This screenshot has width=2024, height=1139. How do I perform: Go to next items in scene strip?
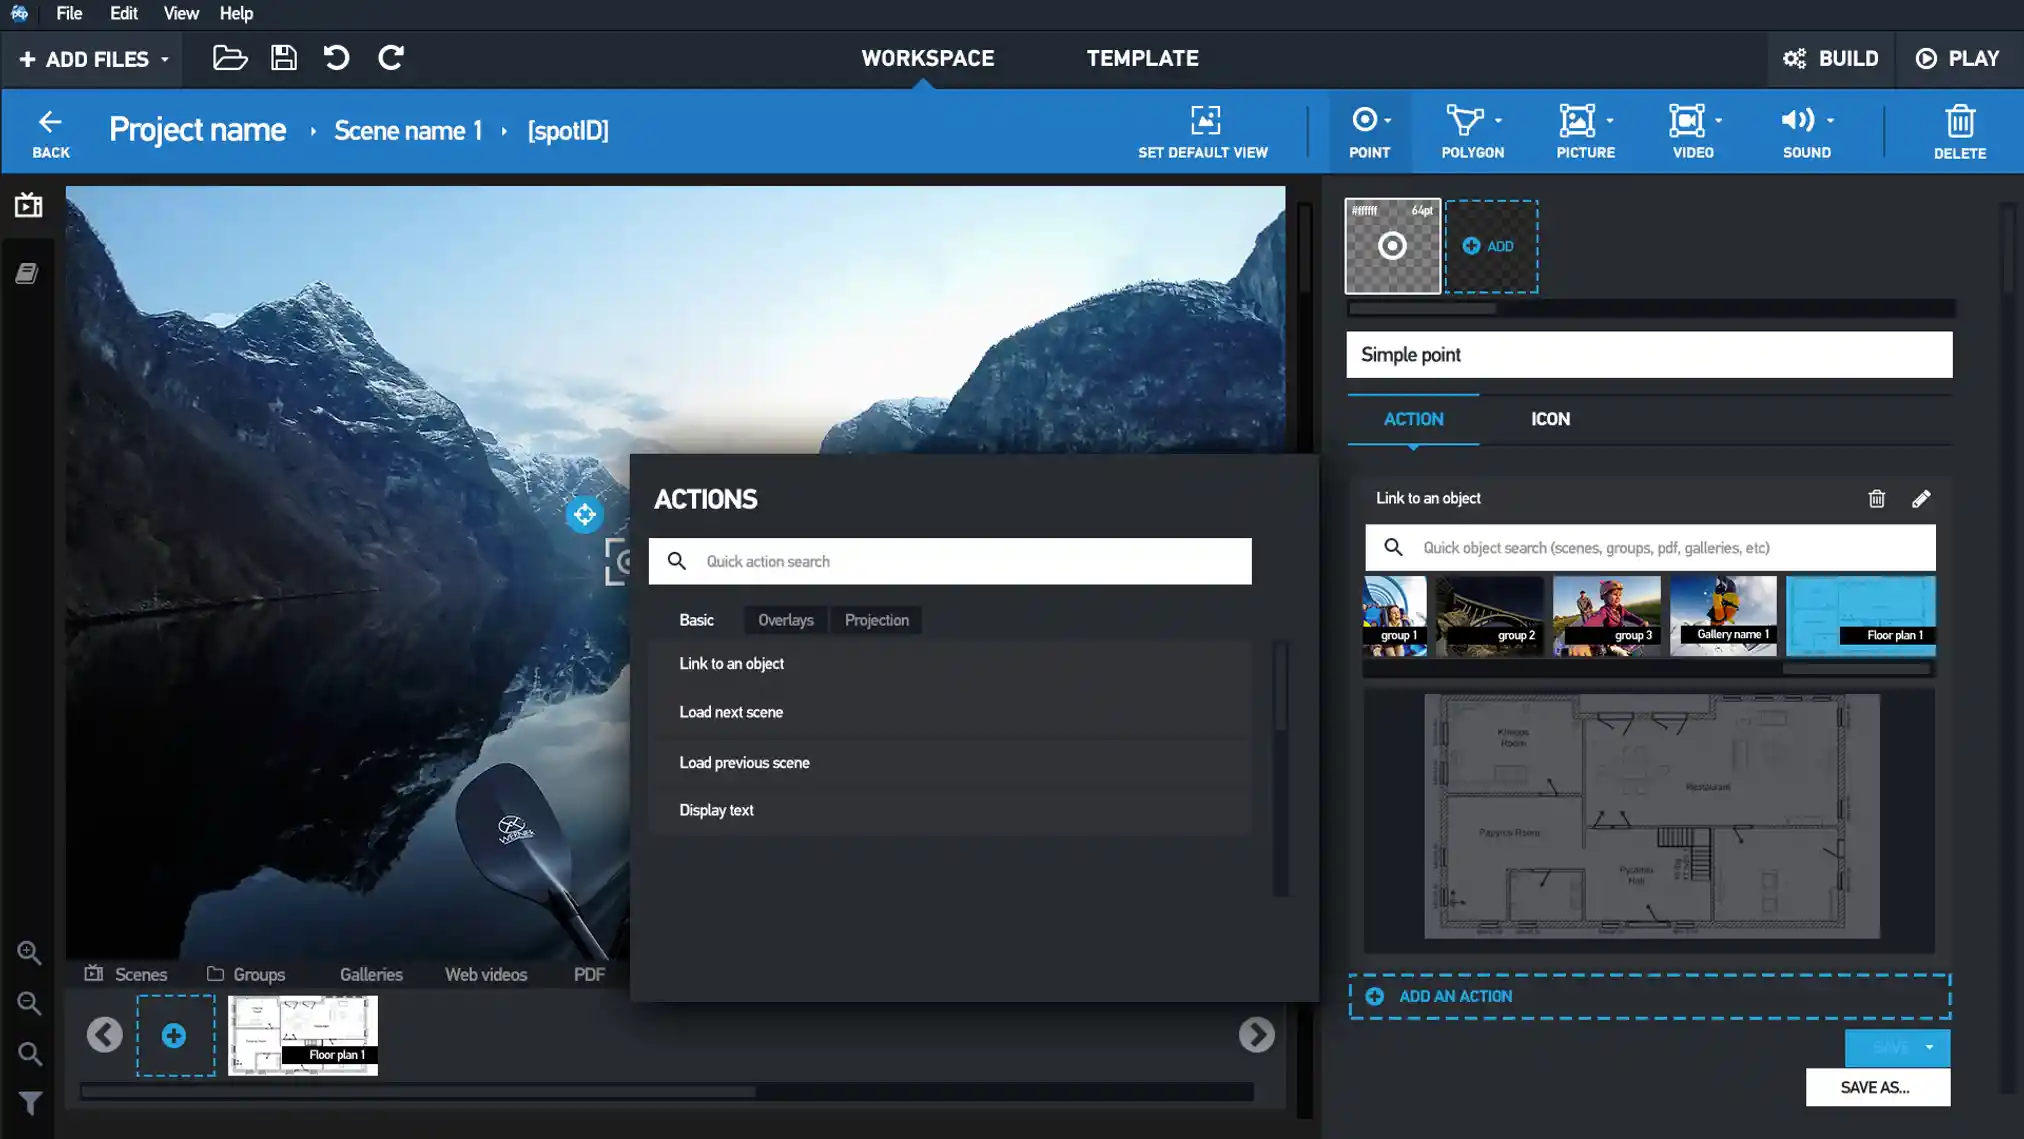click(x=1256, y=1034)
